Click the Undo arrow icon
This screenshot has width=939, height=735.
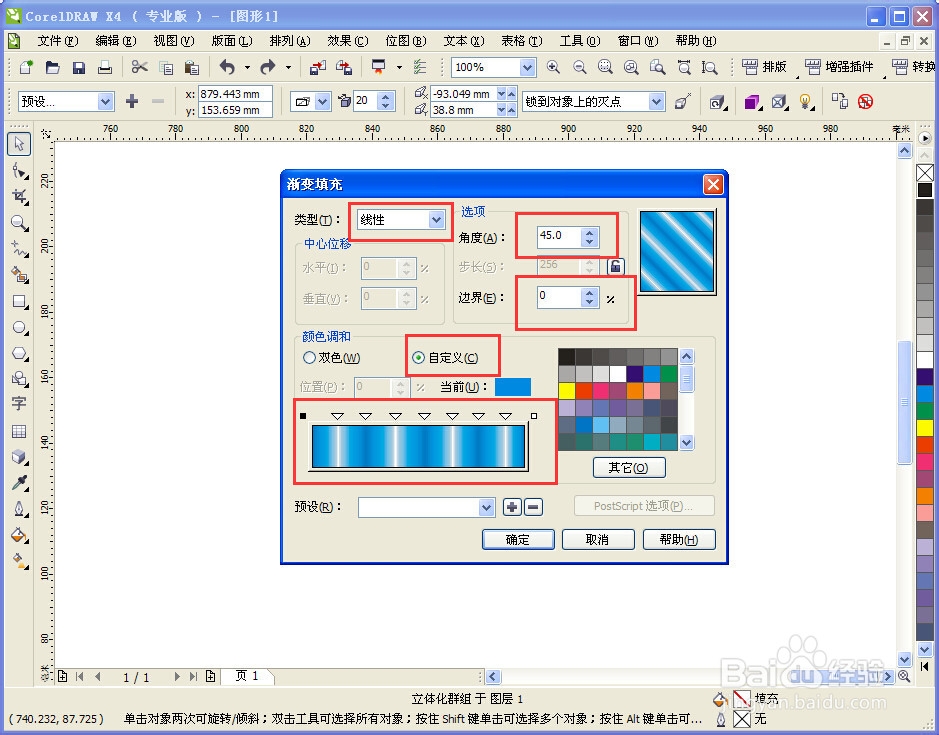point(227,67)
